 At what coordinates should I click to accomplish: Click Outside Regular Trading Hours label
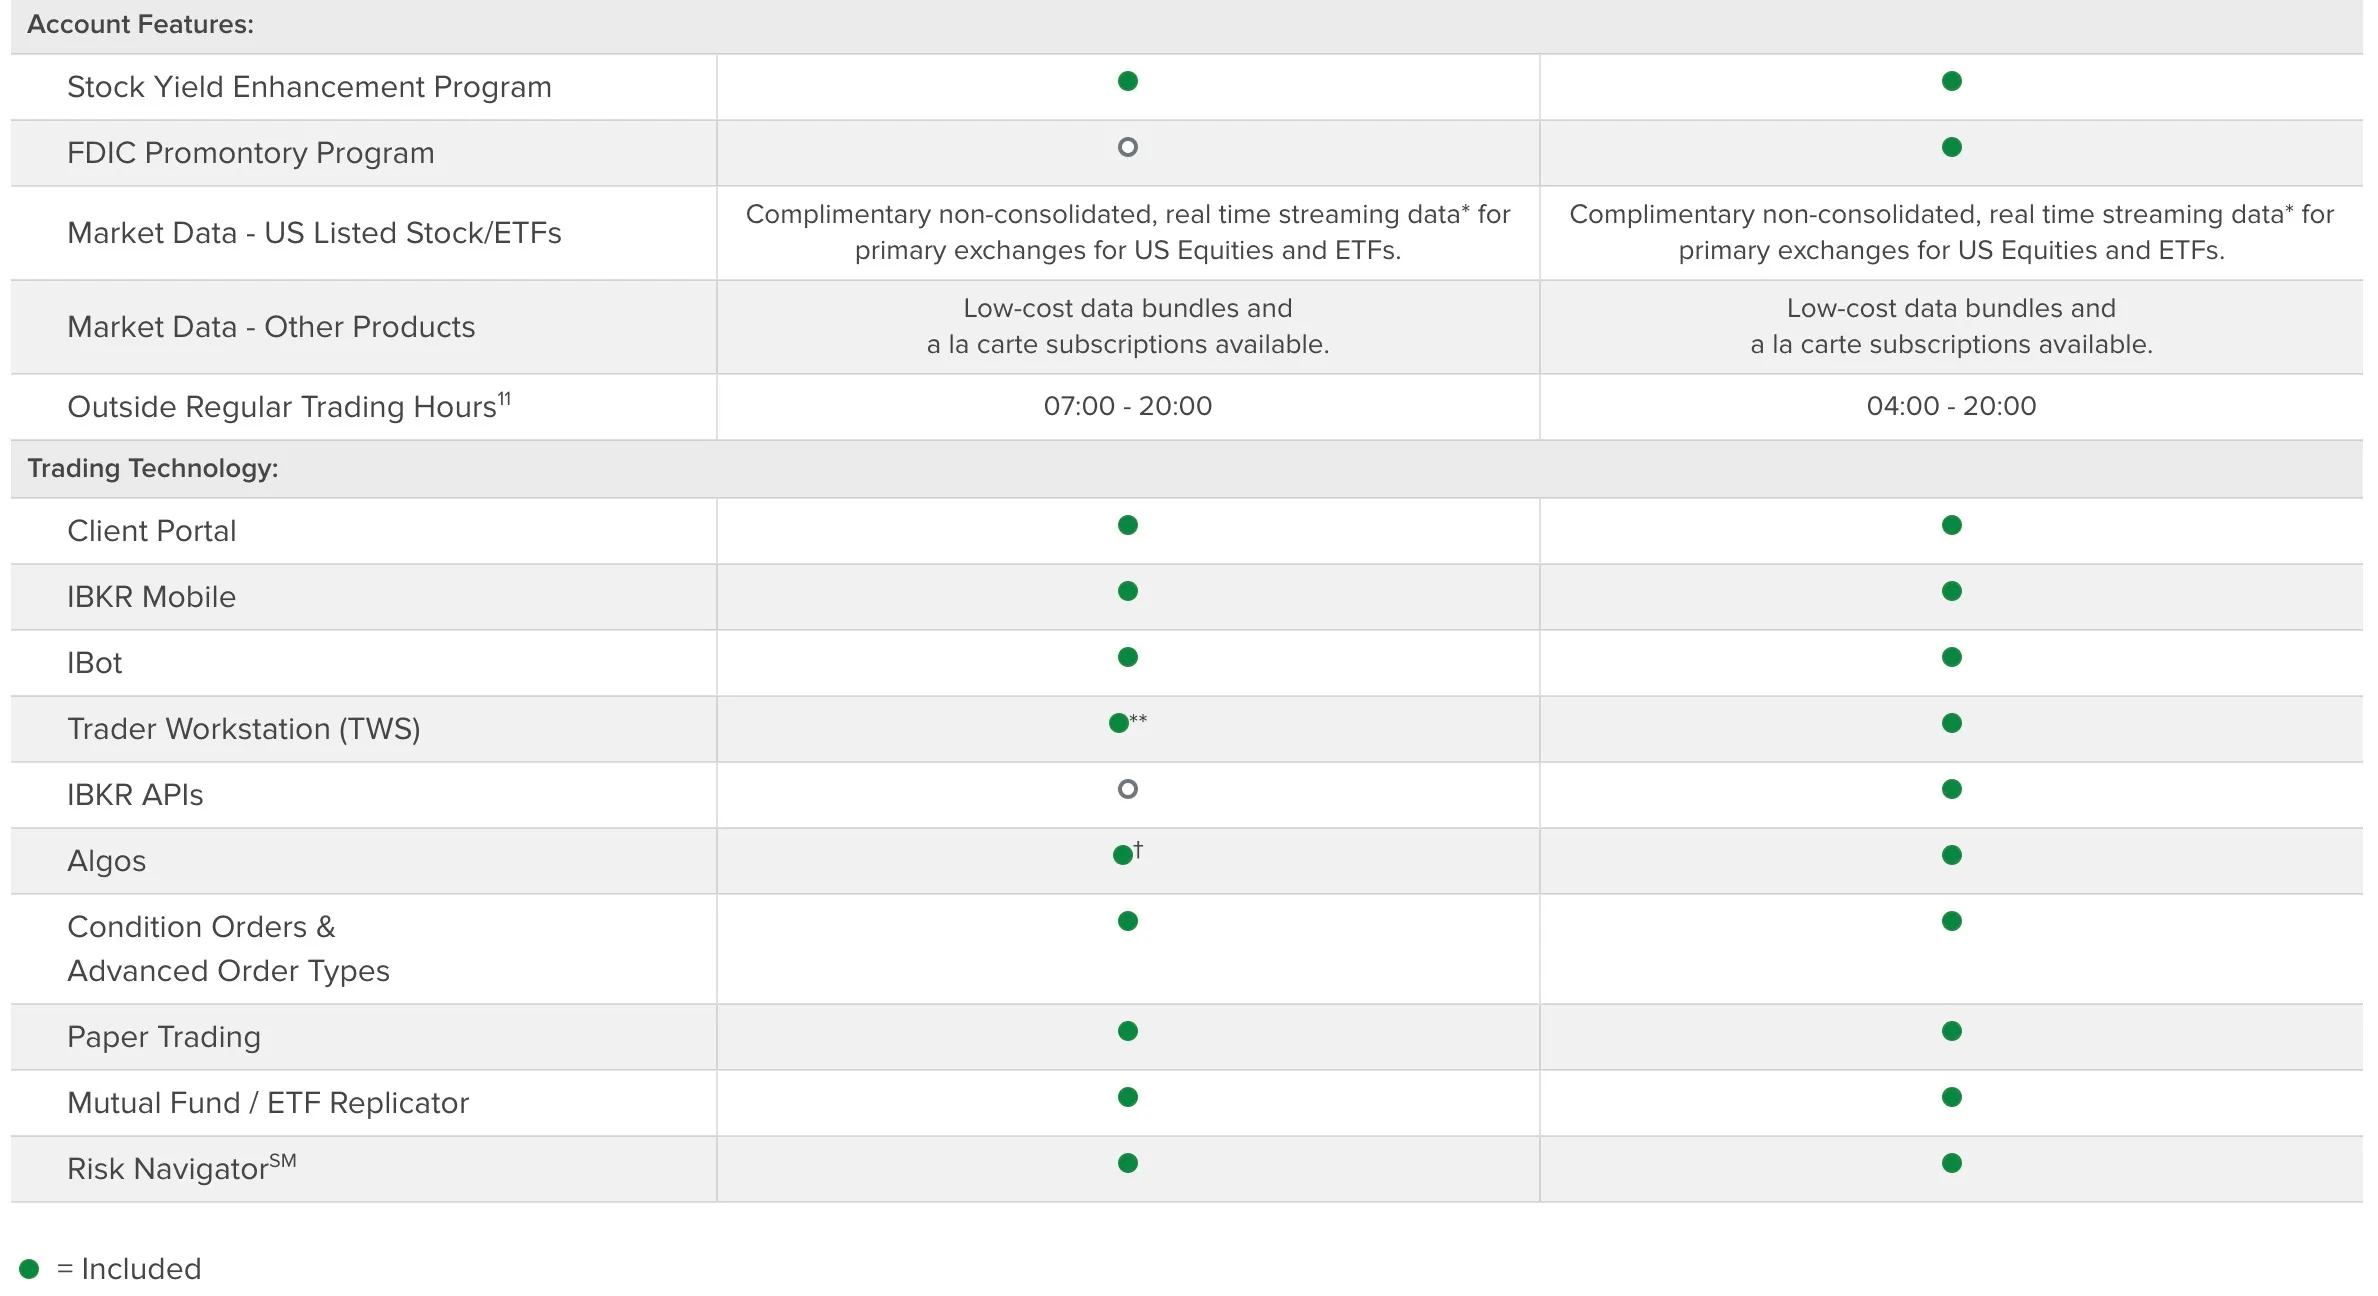pos(289,406)
